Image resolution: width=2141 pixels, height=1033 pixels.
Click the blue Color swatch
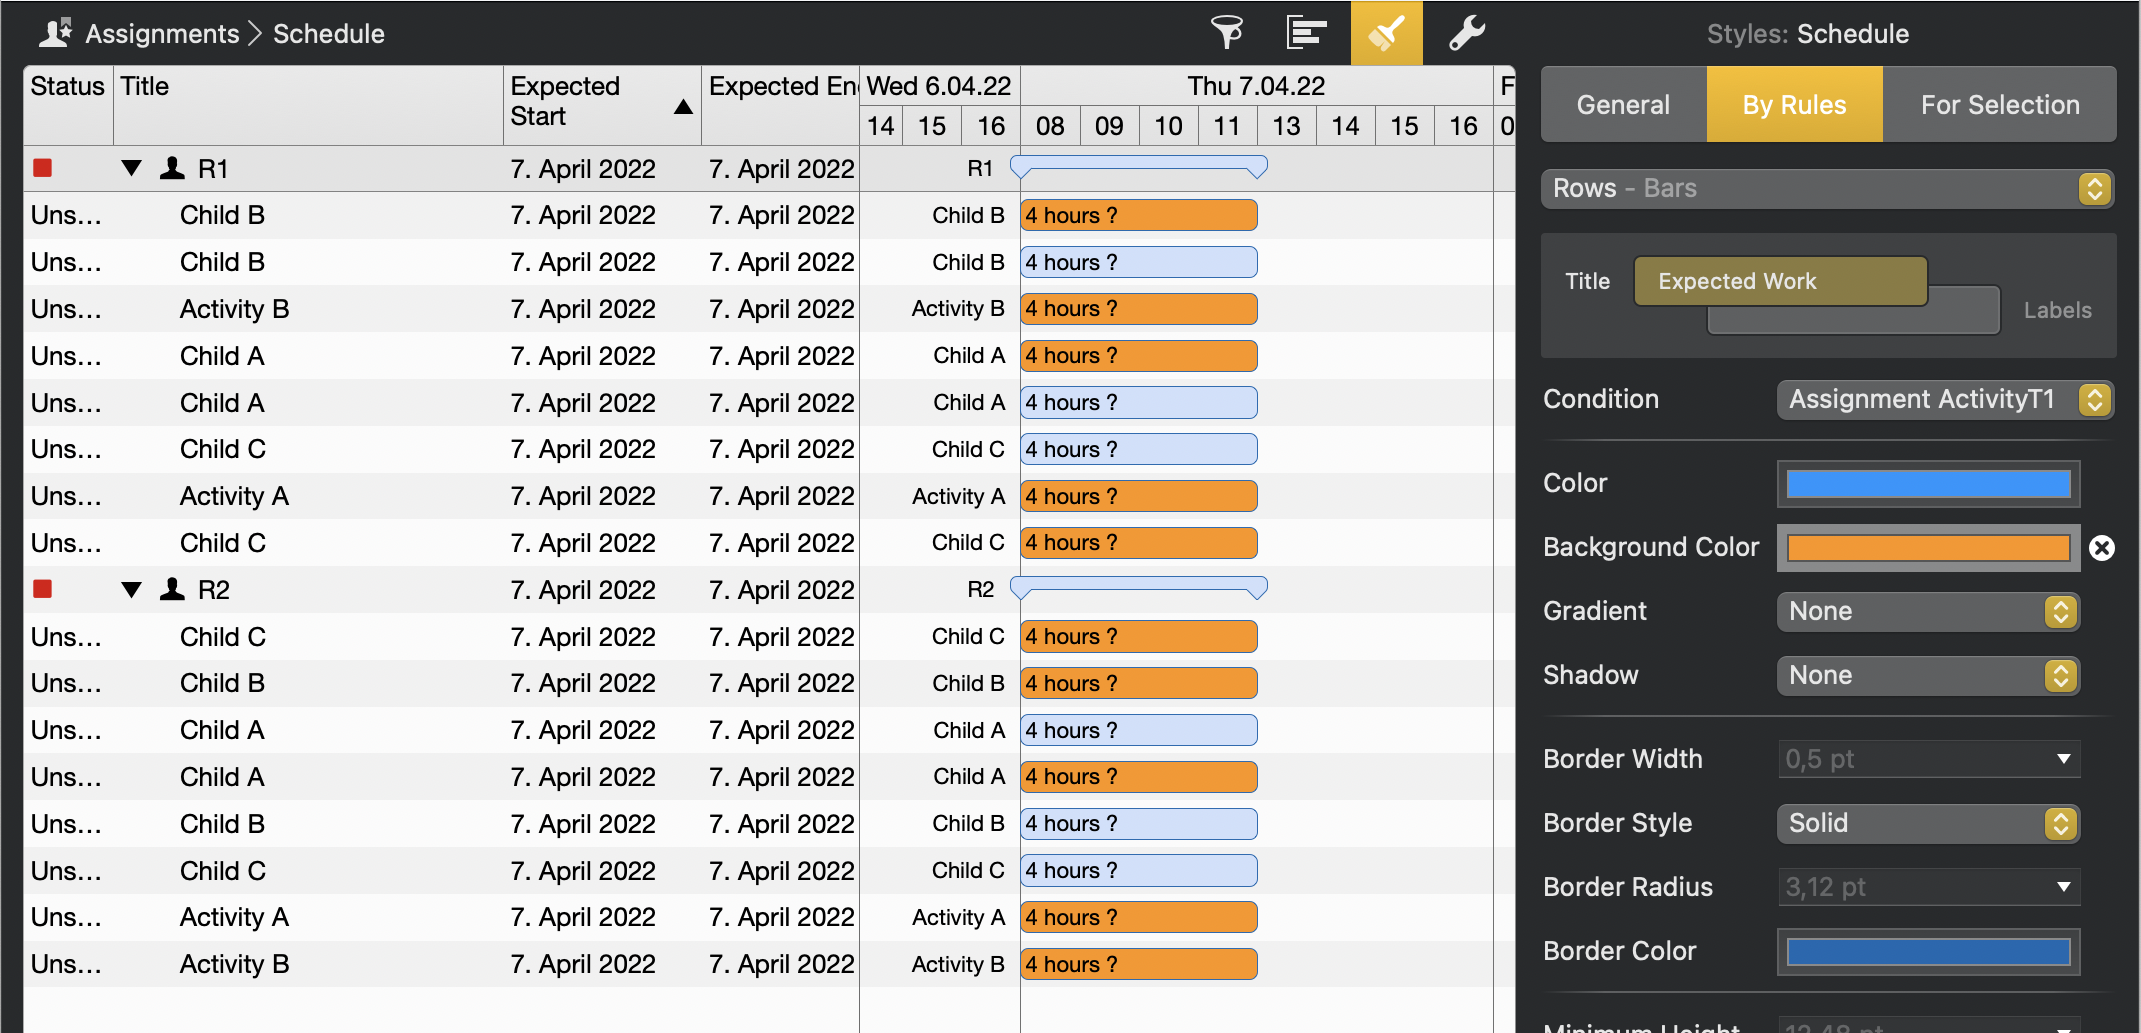(x=1928, y=483)
